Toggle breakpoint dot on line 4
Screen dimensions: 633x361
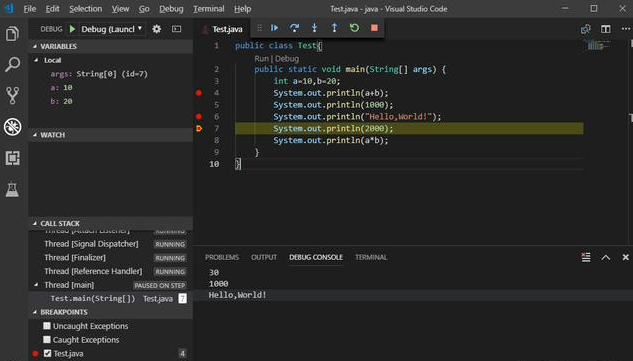pos(199,93)
